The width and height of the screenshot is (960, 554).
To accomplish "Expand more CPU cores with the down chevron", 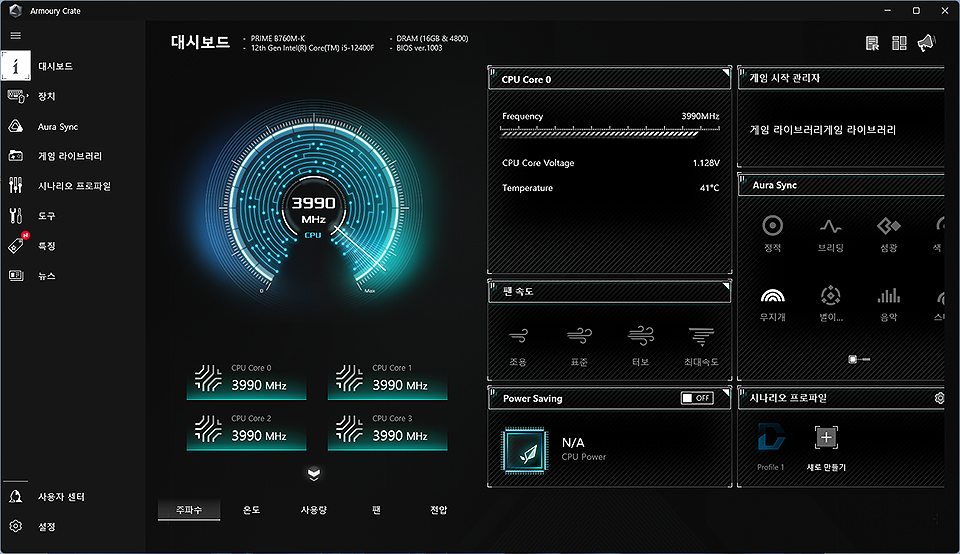I will tap(314, 473).
